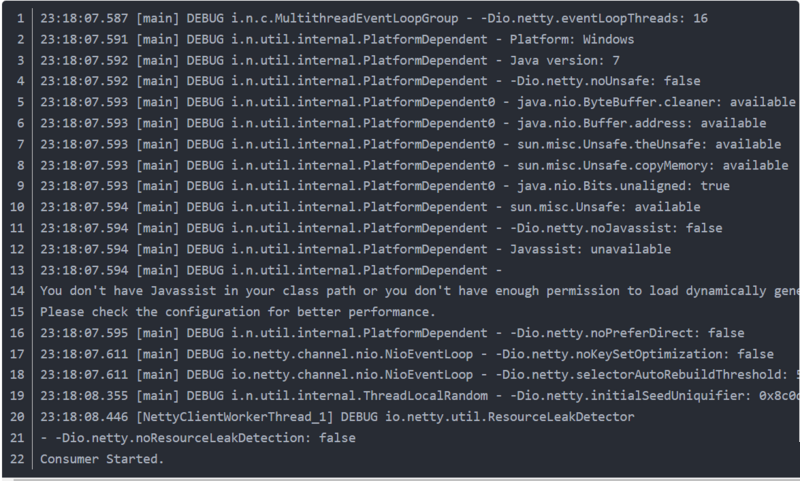The image size is (800, 481).
Task: Click 'java.nio.Bits.unaligned: true' entry
Action: (623, 186)
